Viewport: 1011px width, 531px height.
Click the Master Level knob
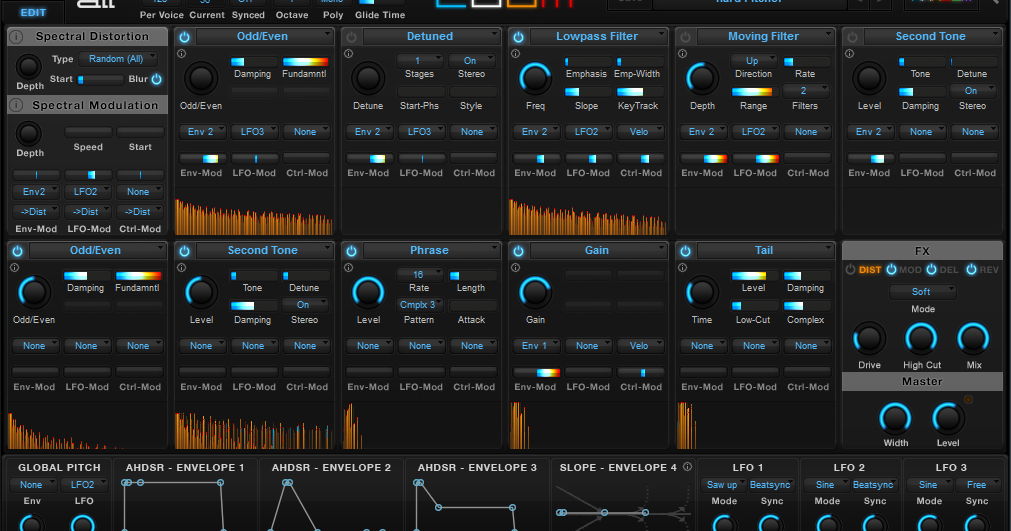point(948,419)
